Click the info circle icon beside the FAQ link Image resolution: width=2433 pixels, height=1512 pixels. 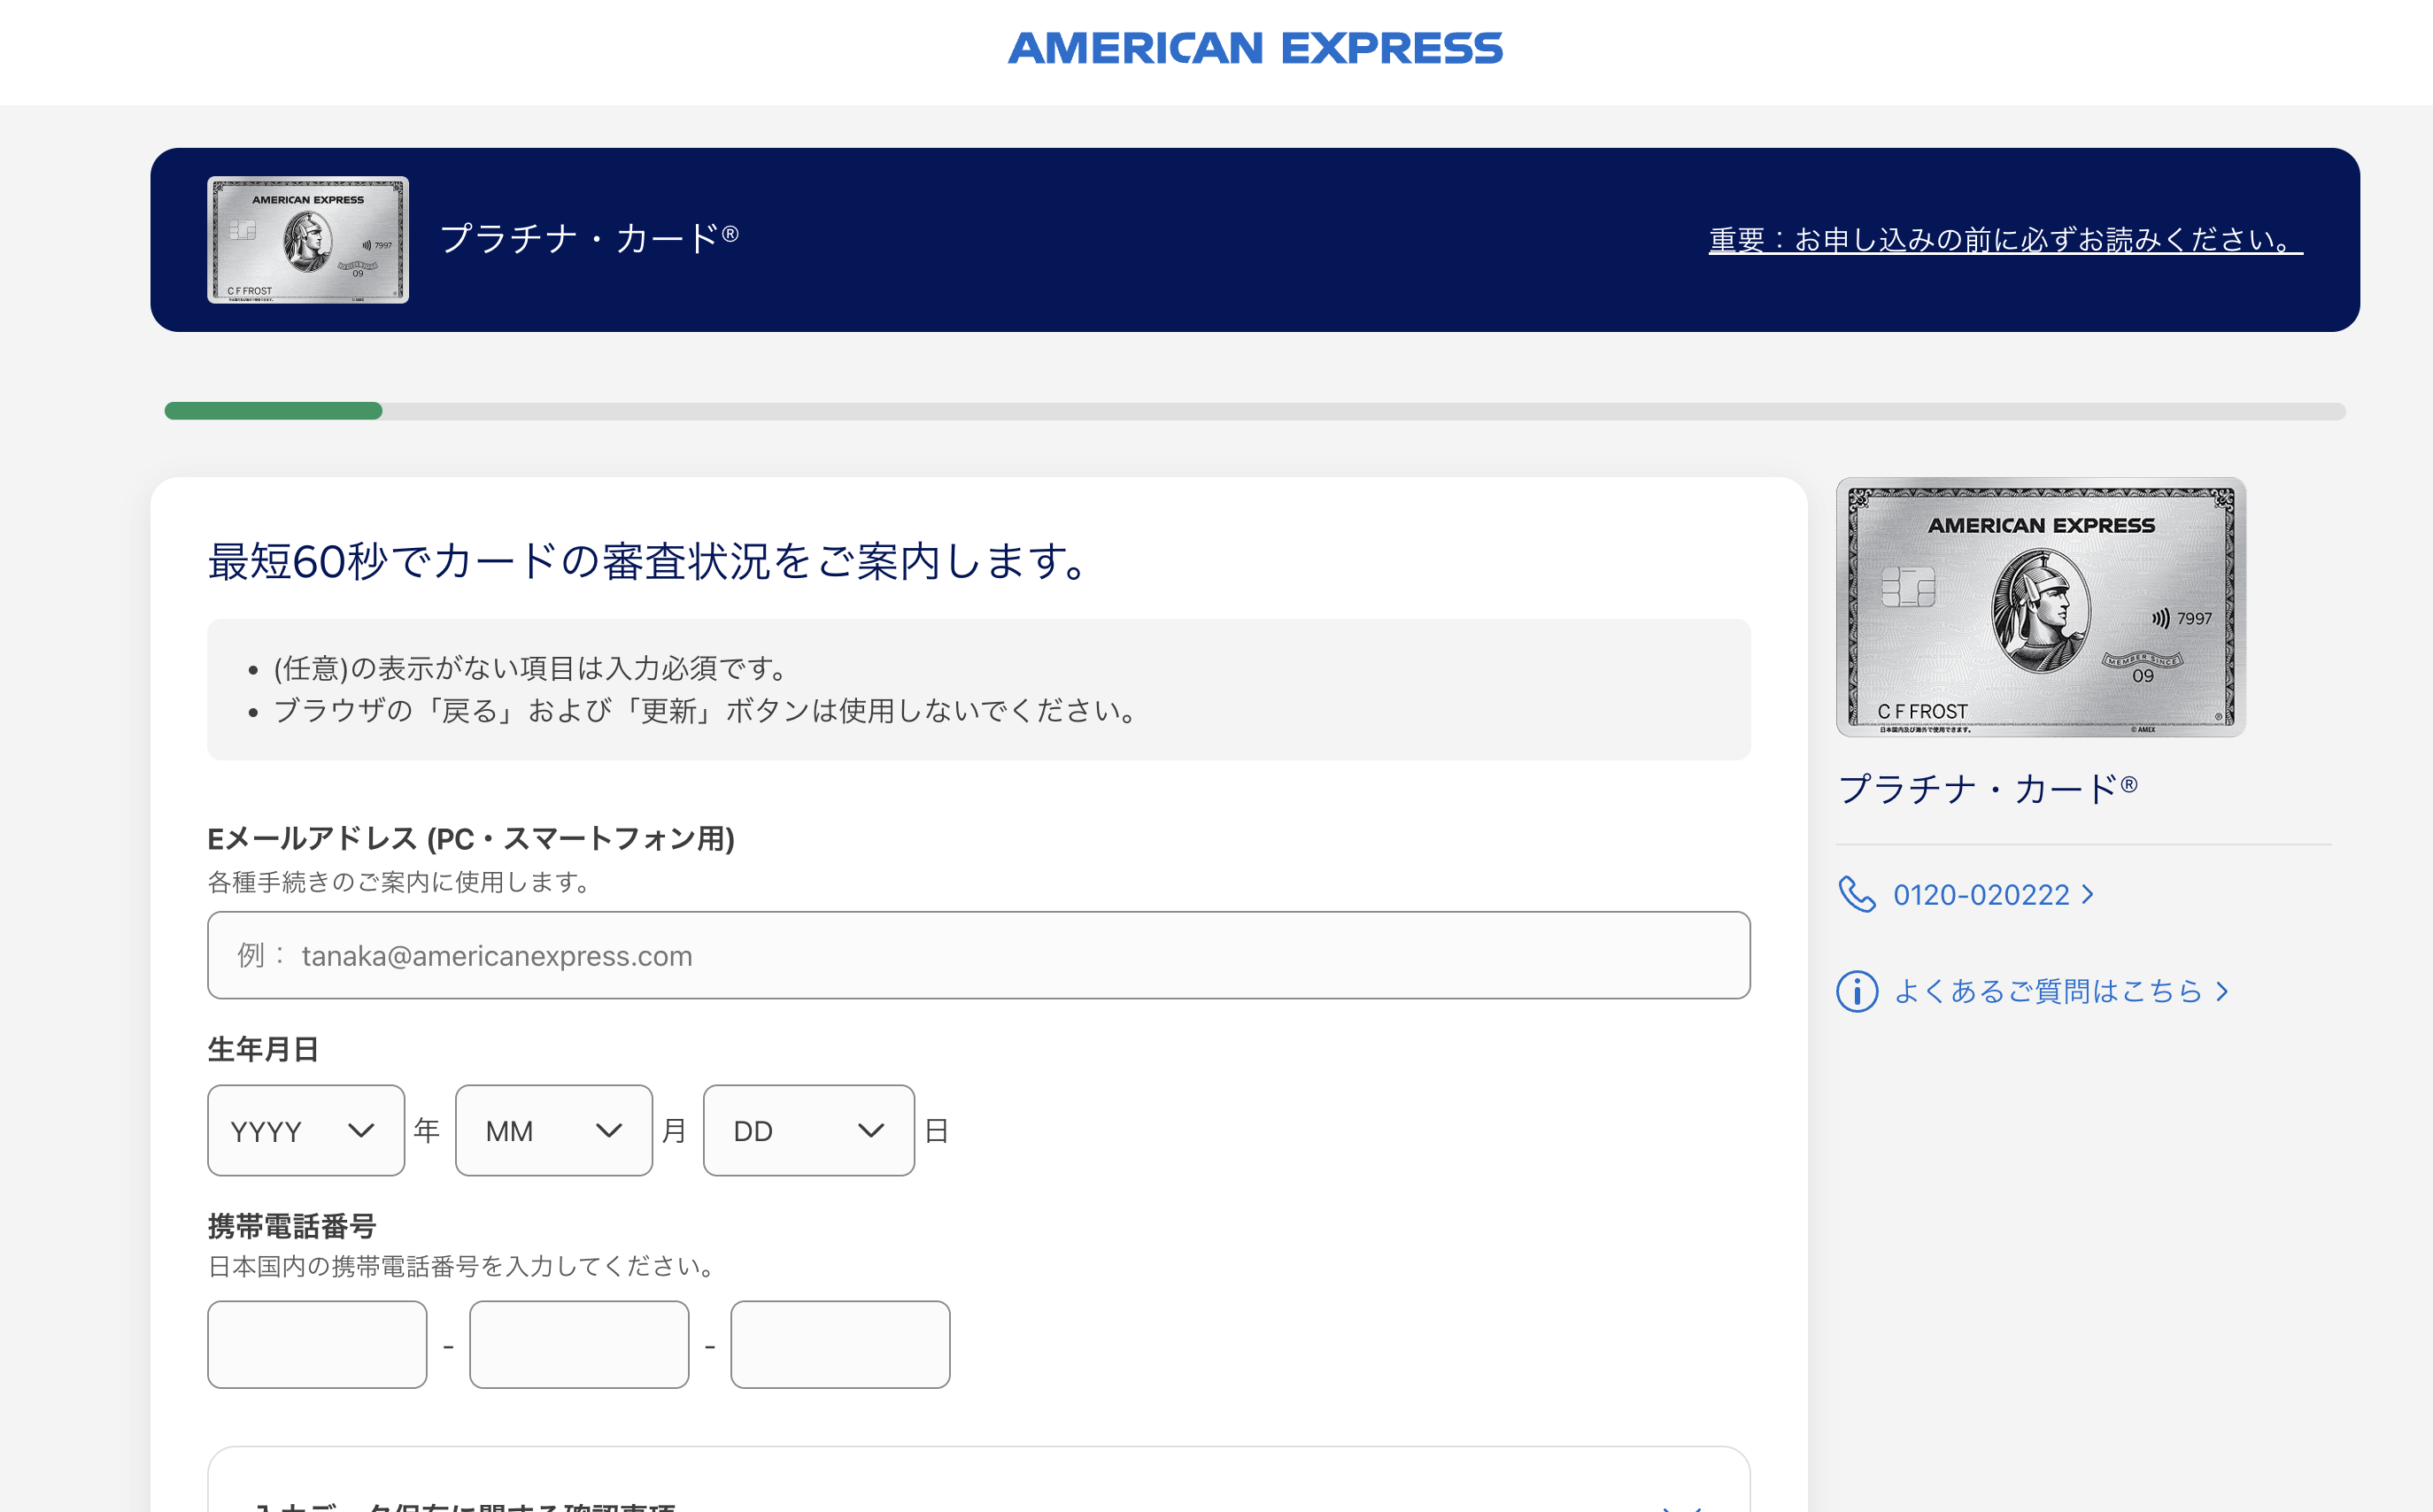coord(1857,991)
